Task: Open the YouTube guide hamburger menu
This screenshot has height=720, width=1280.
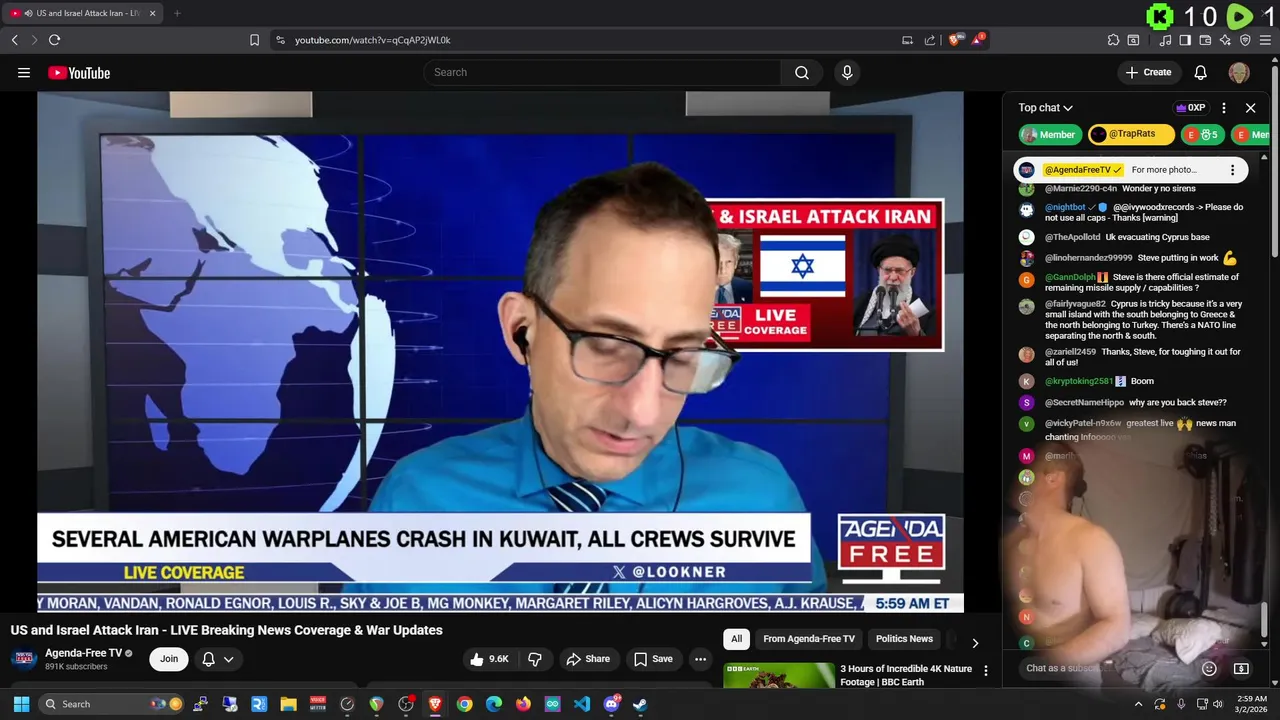Action: 24,72
